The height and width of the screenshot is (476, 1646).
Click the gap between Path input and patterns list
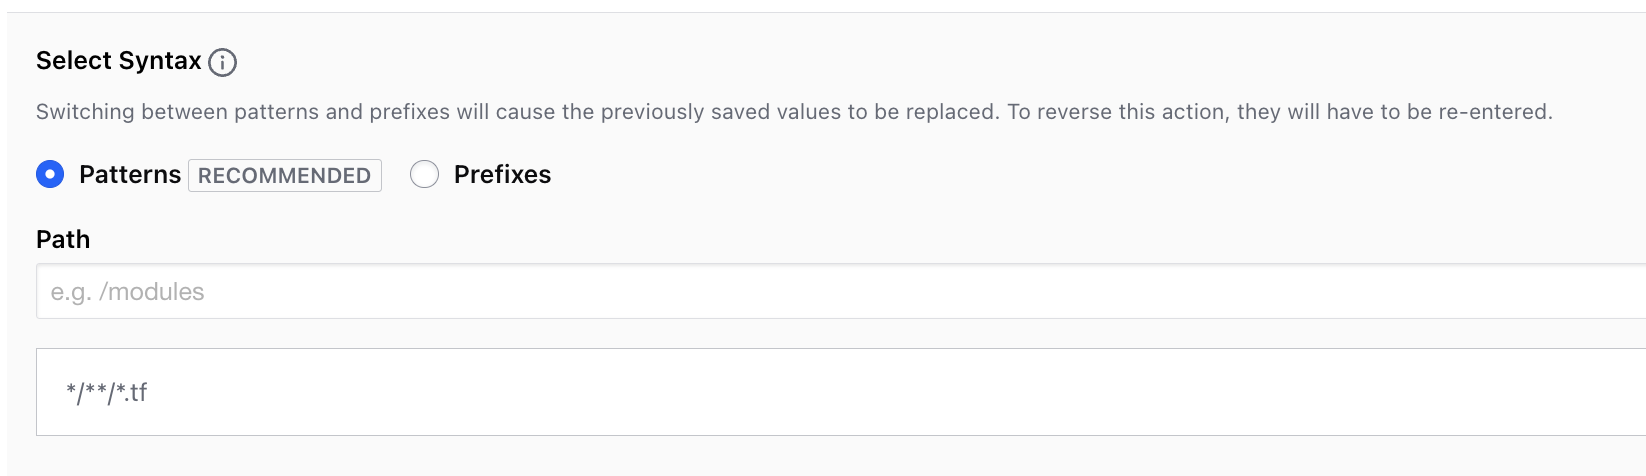click(800, 333)
